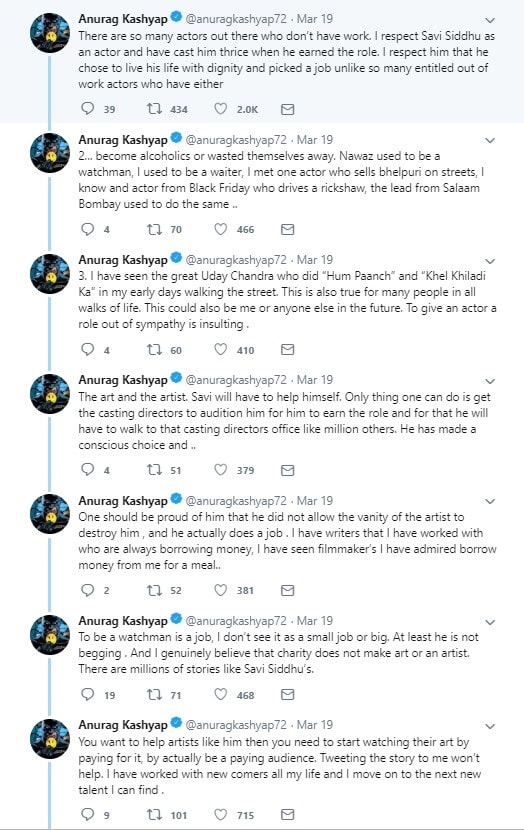Message icon on tweet with 381 likes

[287, 590]
